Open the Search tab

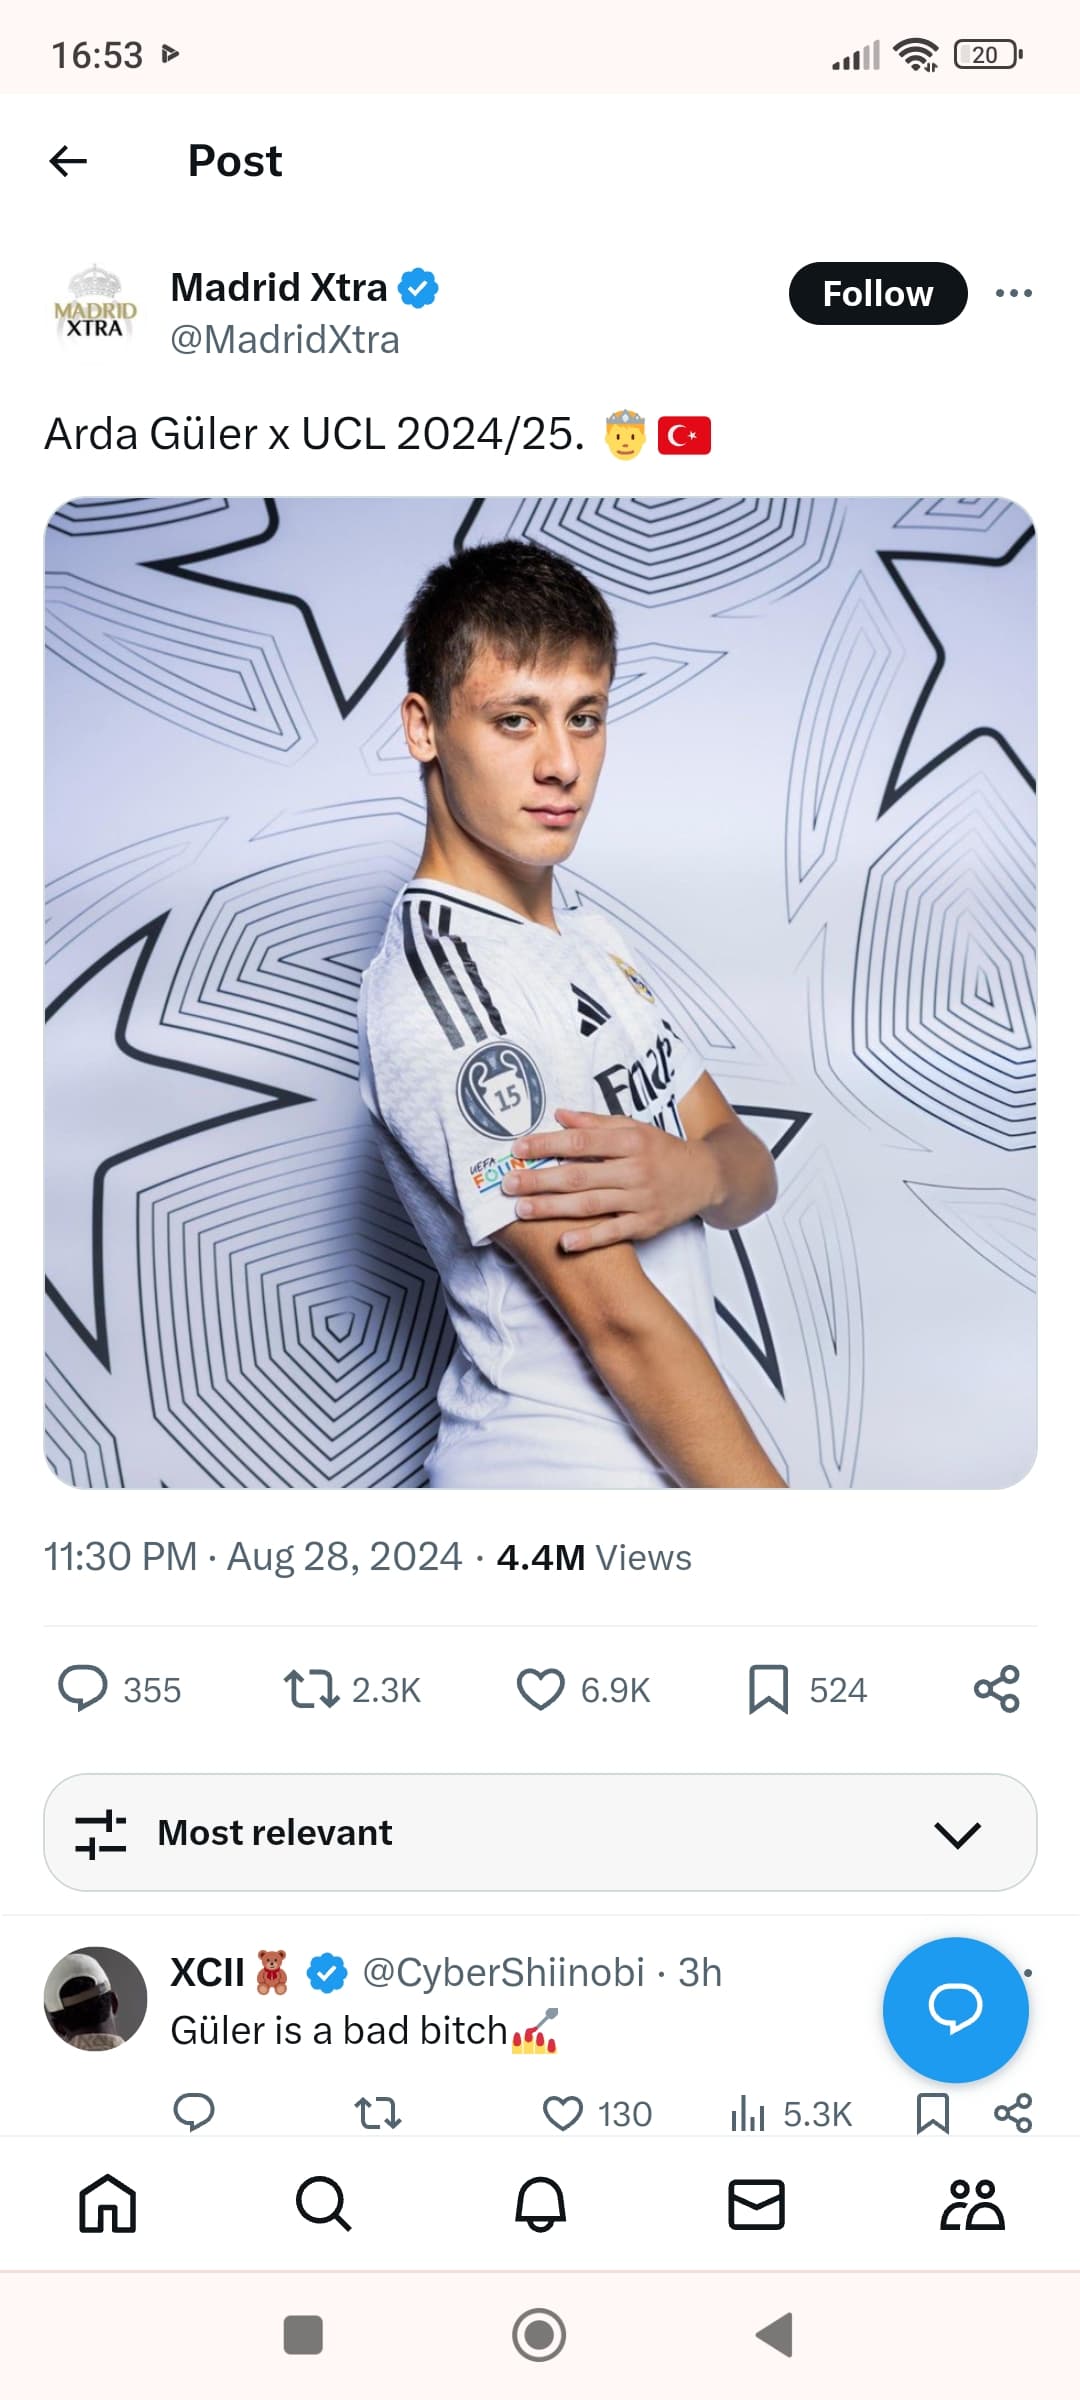coord(324,2204)
